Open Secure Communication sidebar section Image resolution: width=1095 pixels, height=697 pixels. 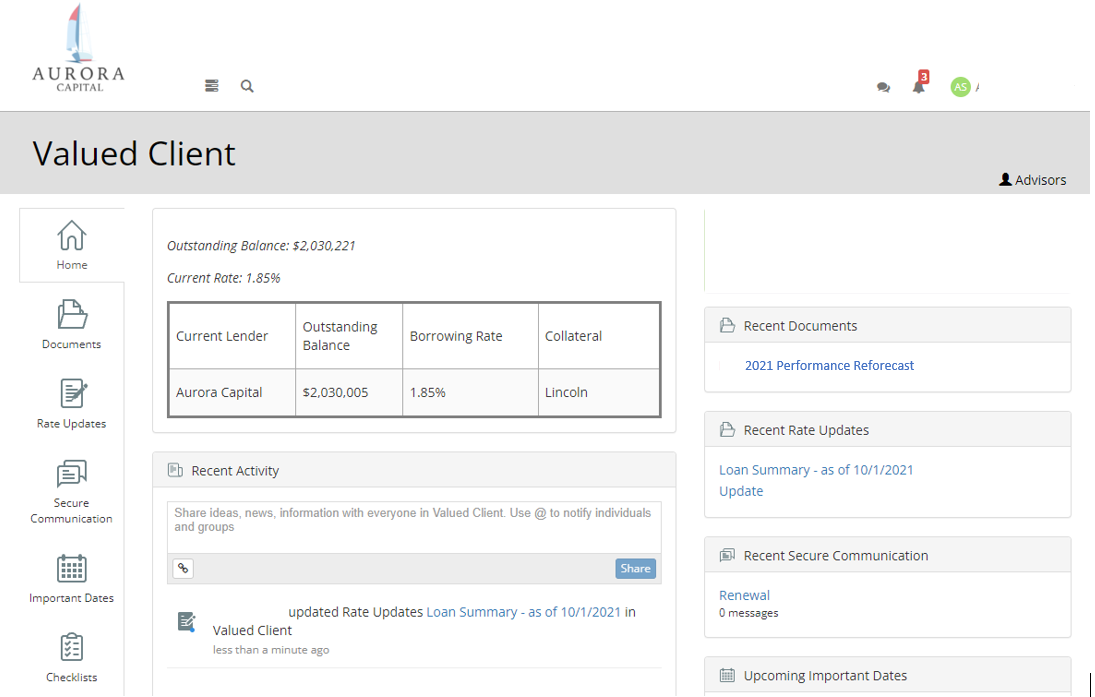[x=71, y=490]
